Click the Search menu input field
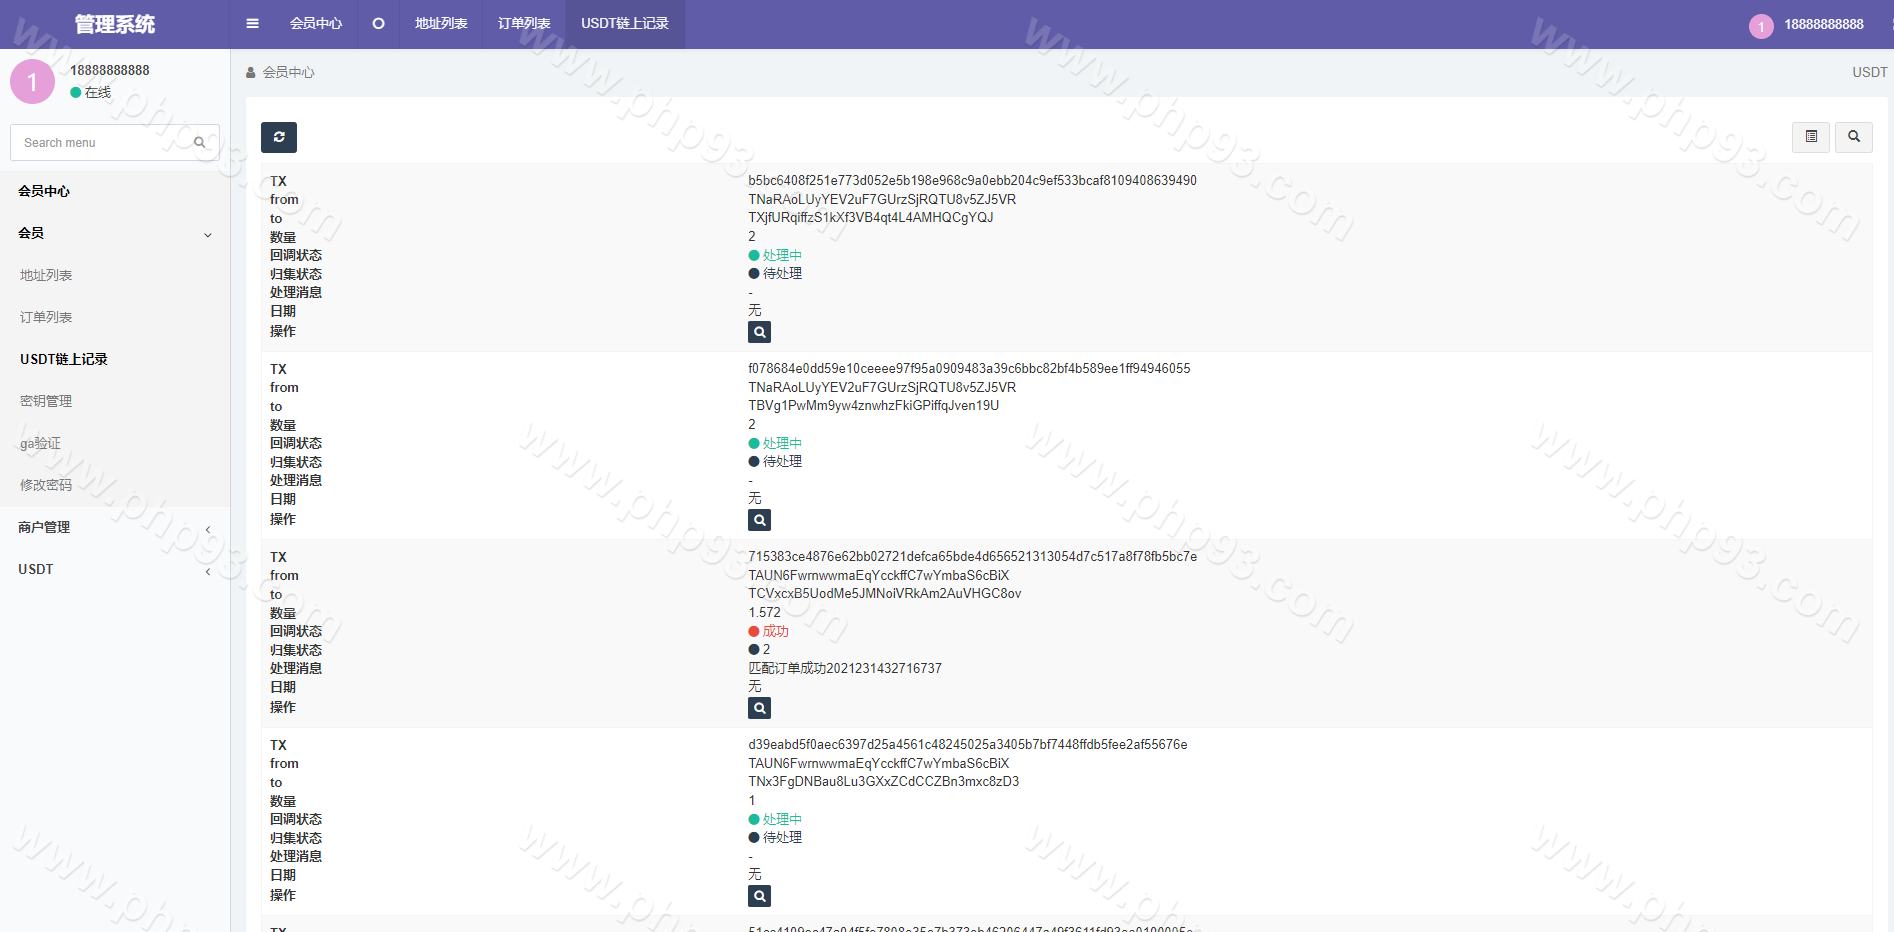The width and height of the screenshot is (1894, 932). tap(100, 143)
